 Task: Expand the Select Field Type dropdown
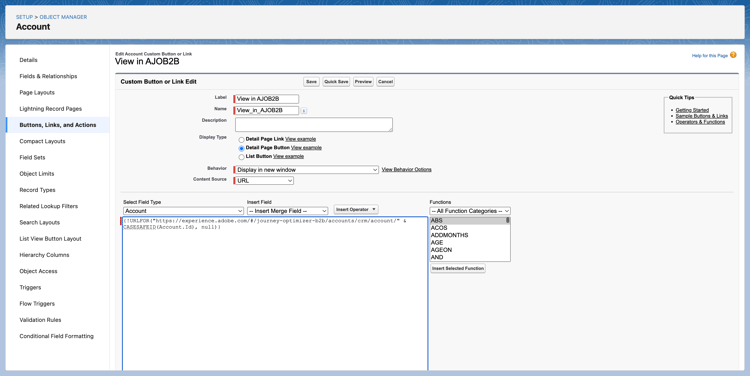coord(184,211)
